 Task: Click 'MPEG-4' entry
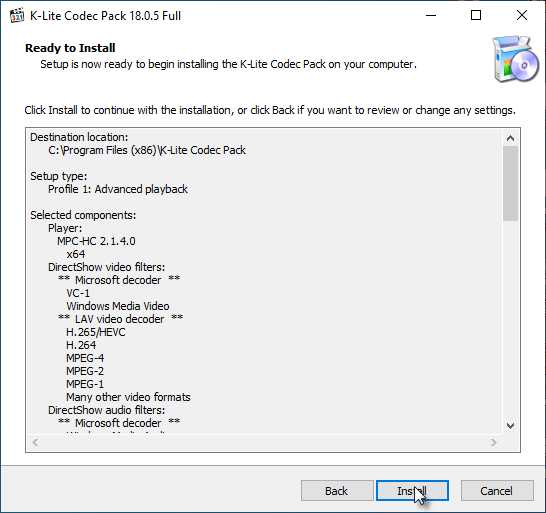[x=85, y=358]
